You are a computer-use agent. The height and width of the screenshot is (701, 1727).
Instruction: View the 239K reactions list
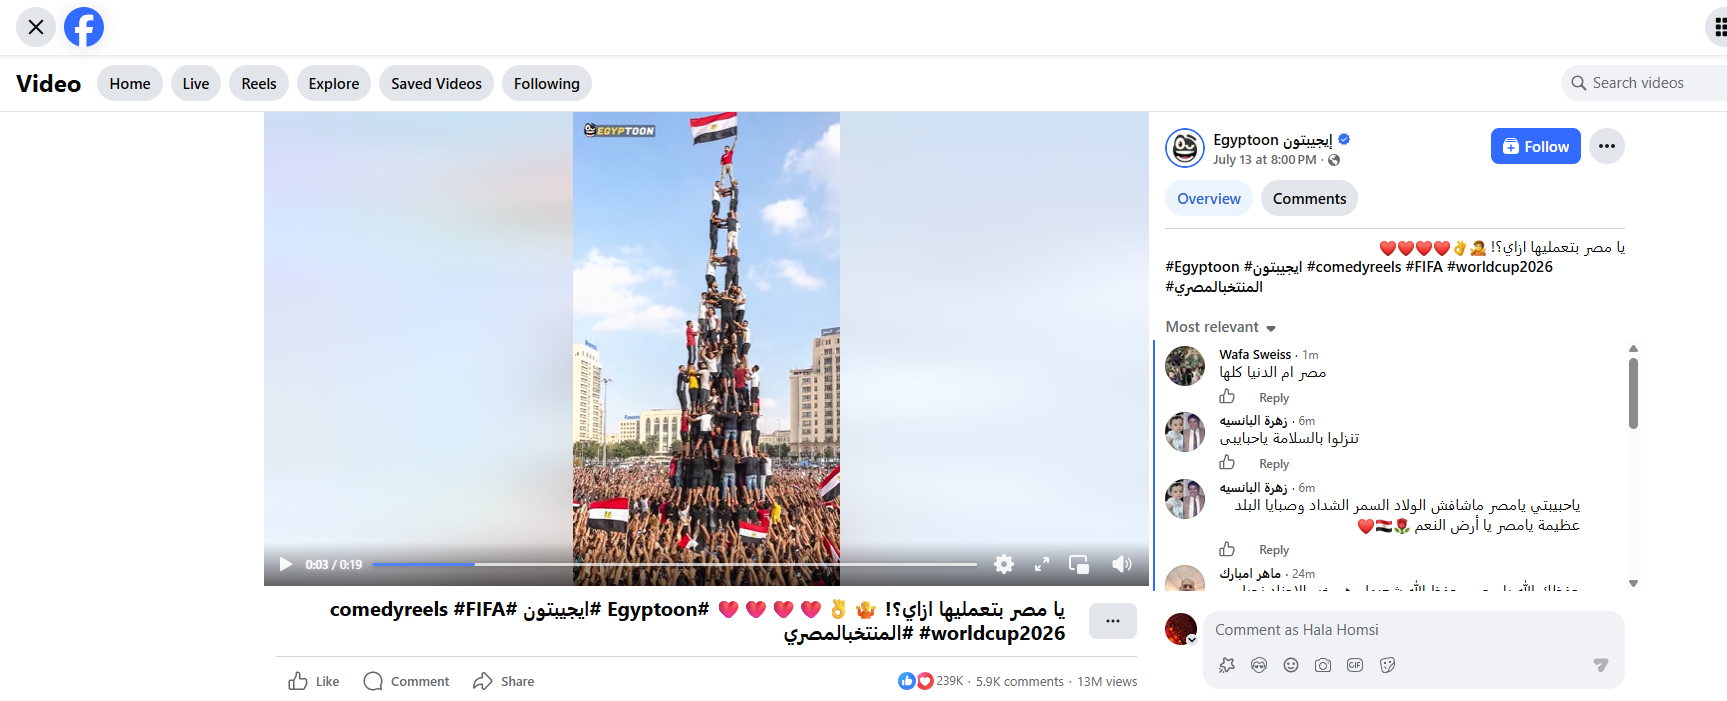[x=931, y=681]
